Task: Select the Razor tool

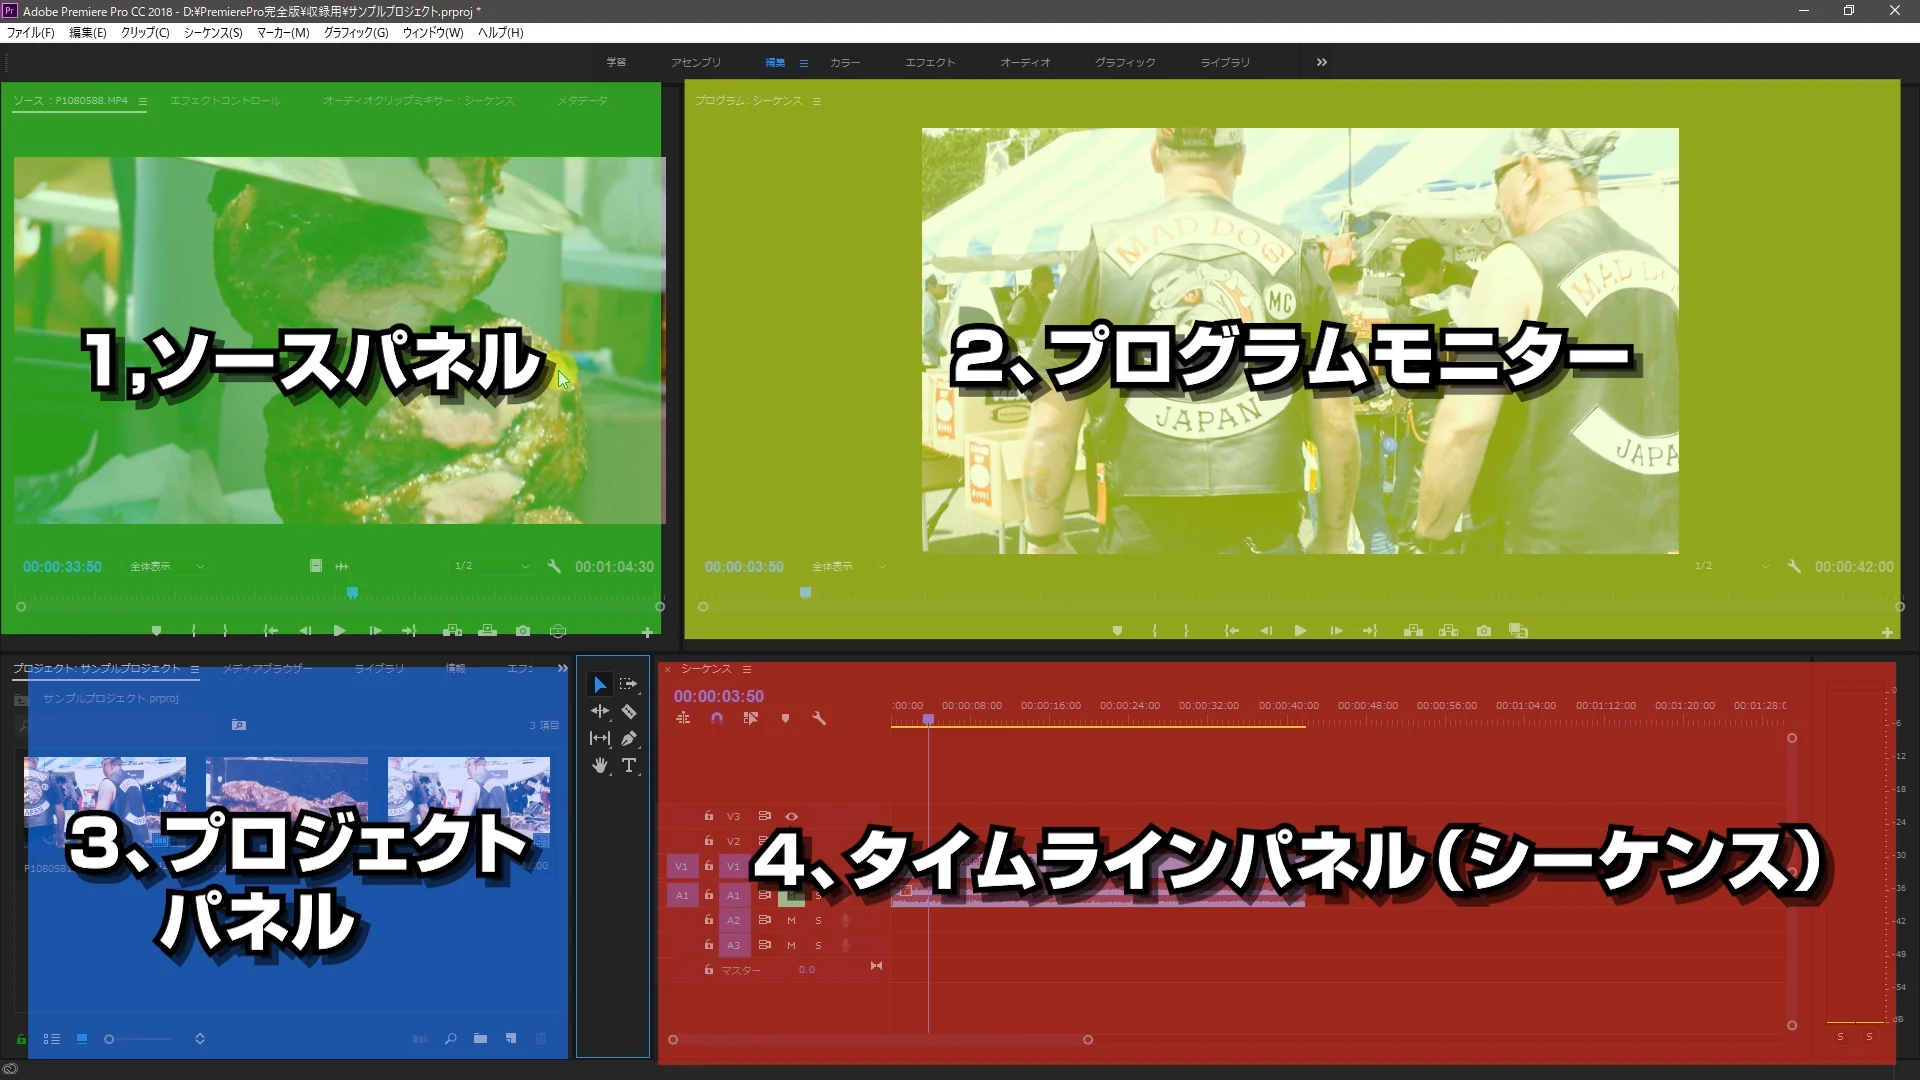Action: tap(630, 711)
